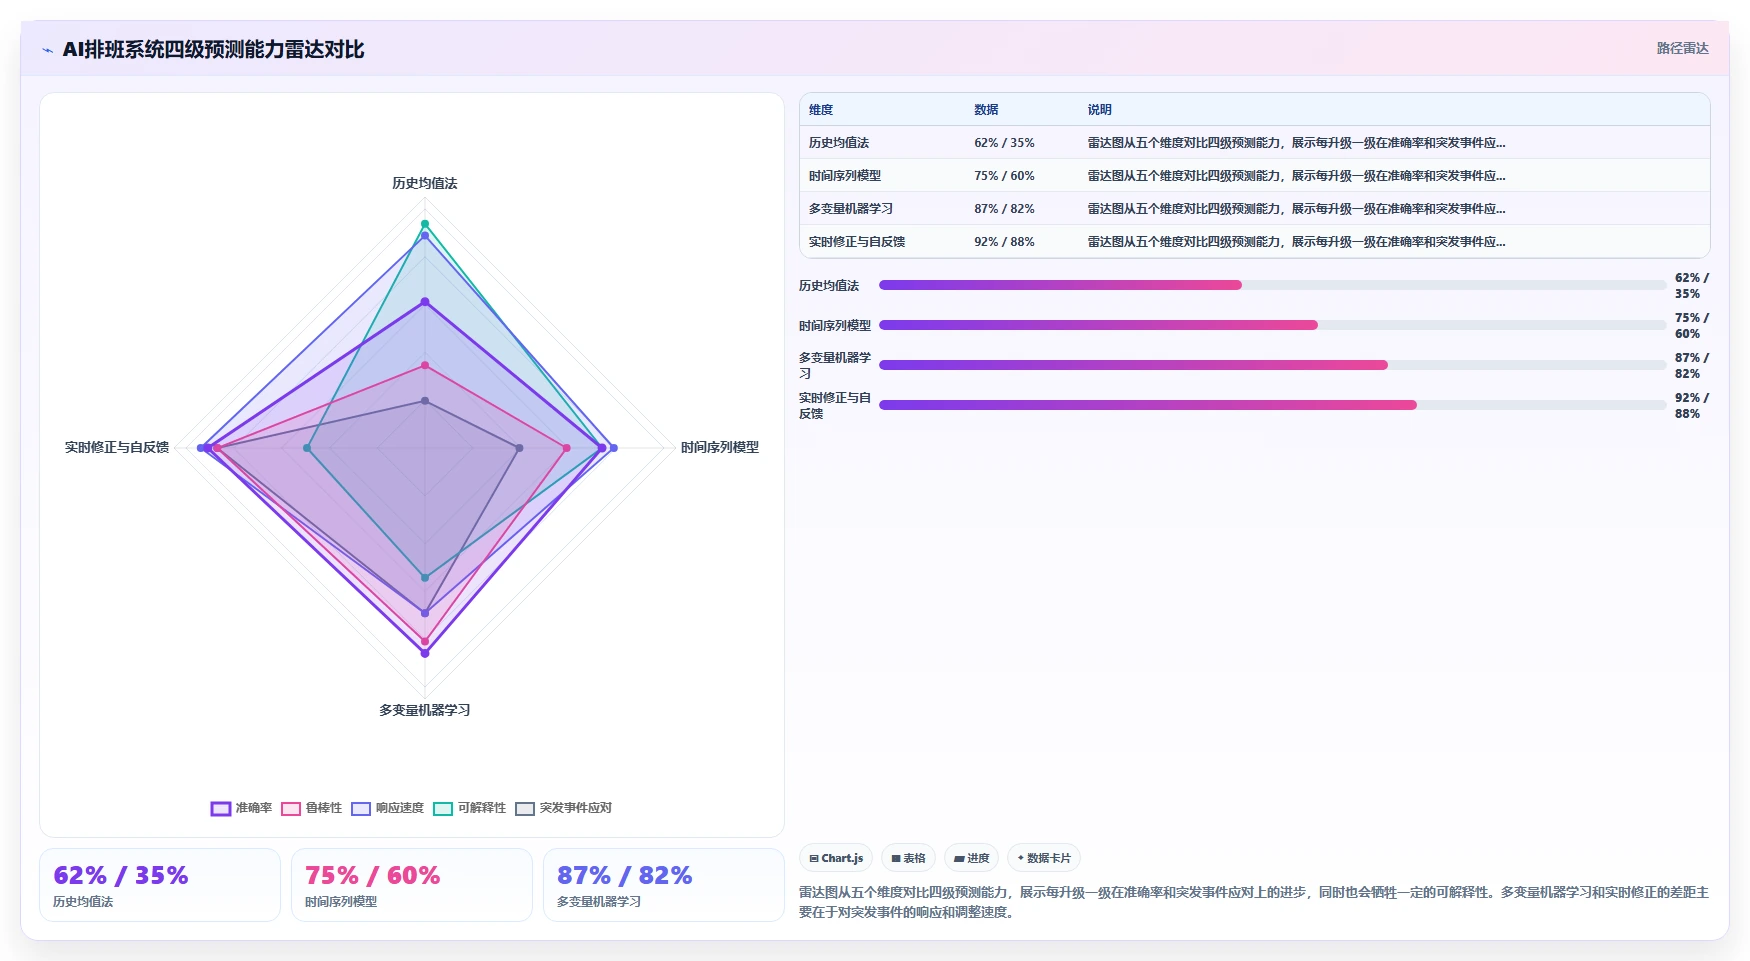Click the 维度 column header
Viewport: 1750px width, 961px height.
[x=821, y=110]
